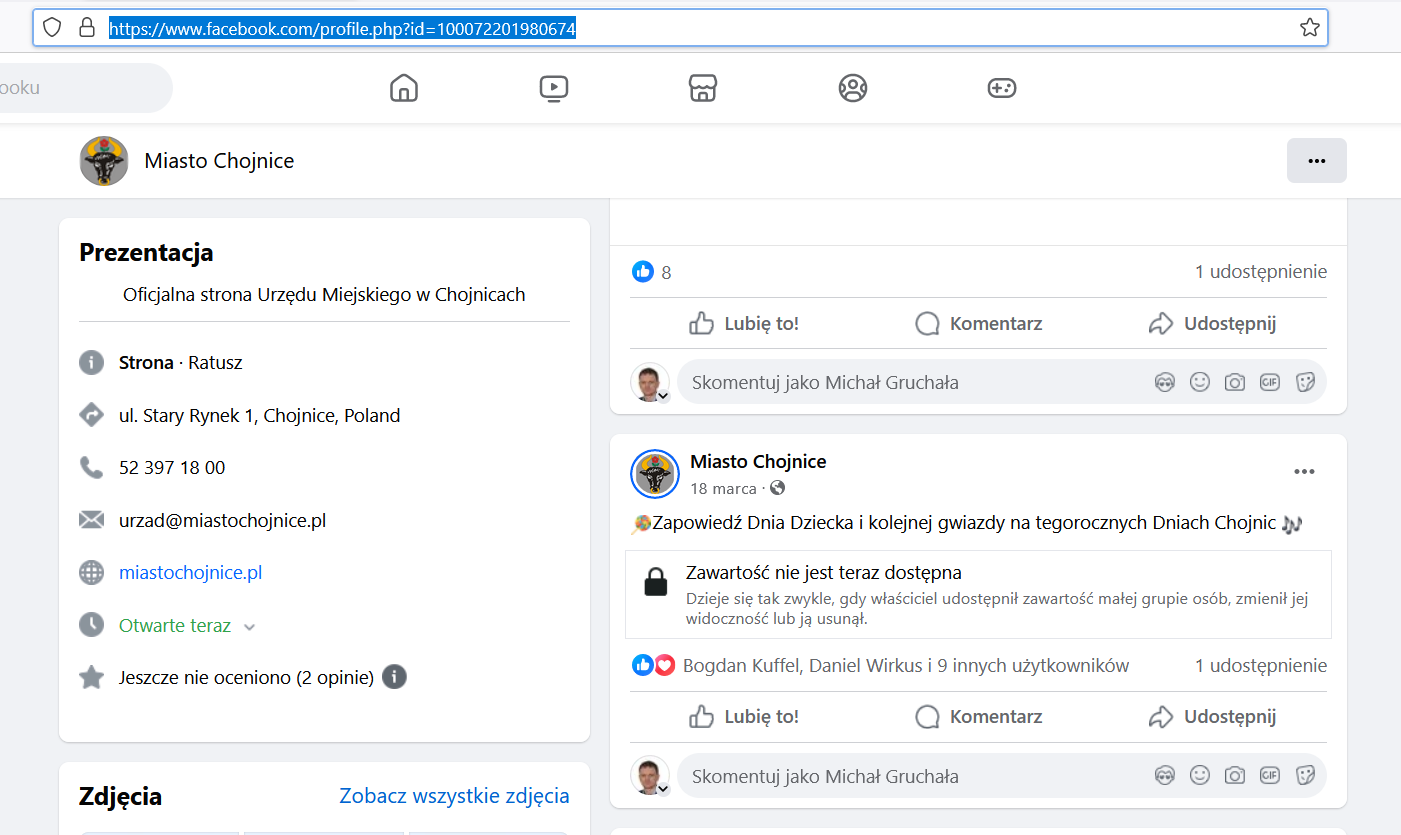
Task: Click 1 udostępnienie on the 18 marca post
Action: click(1261, 666)
